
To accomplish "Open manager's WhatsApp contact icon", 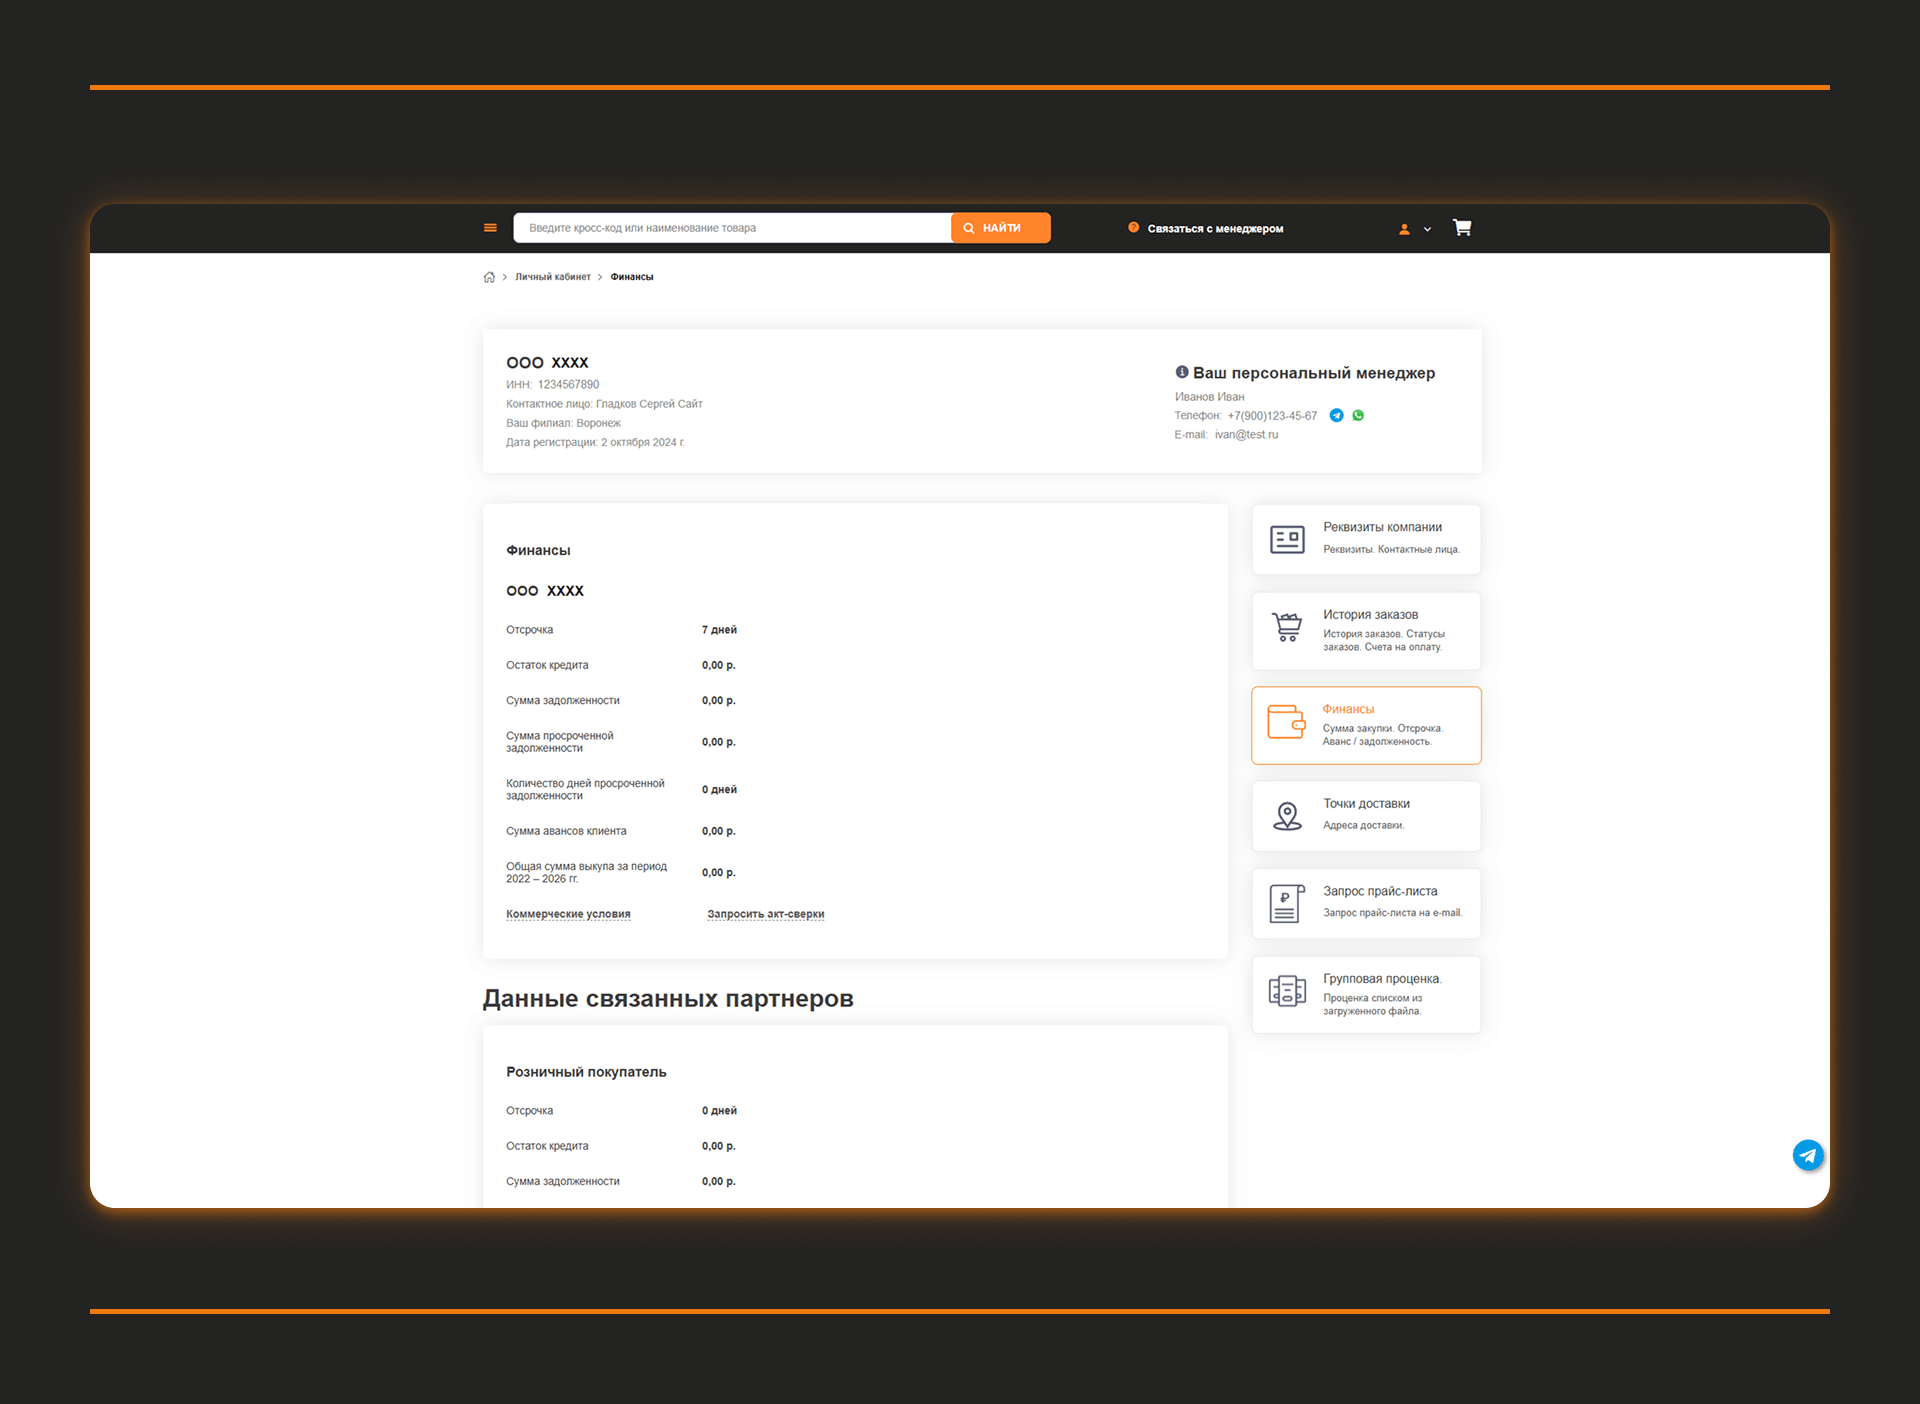I will point(1358,416).
